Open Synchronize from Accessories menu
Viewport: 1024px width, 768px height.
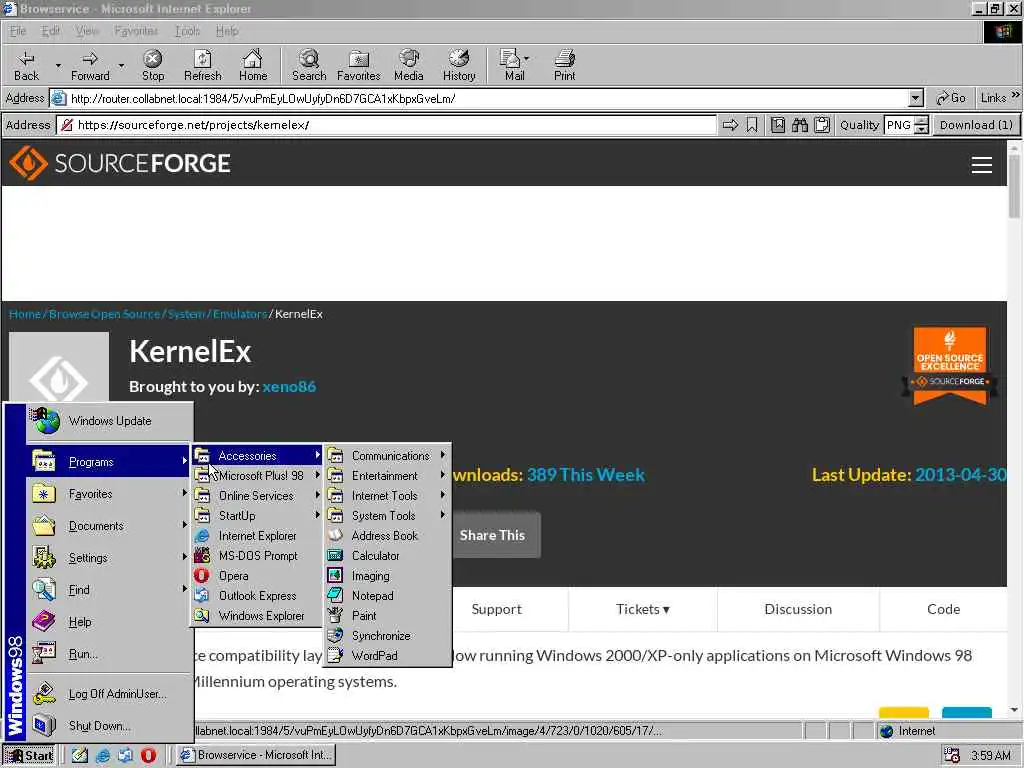389,635
